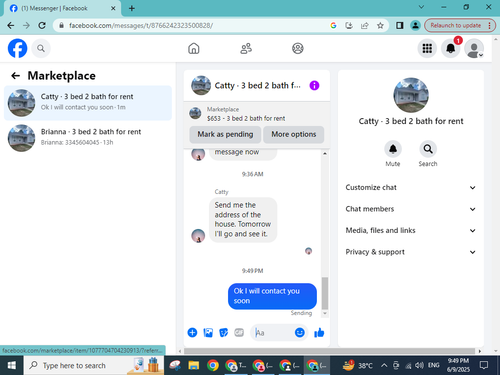
Task: Open the Windows Start menu
Action: click(12, 366)
